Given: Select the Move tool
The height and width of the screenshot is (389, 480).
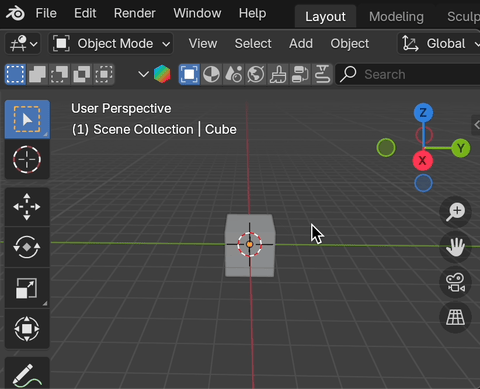Looking at the screenshot, I should click(x=27, y=207).
